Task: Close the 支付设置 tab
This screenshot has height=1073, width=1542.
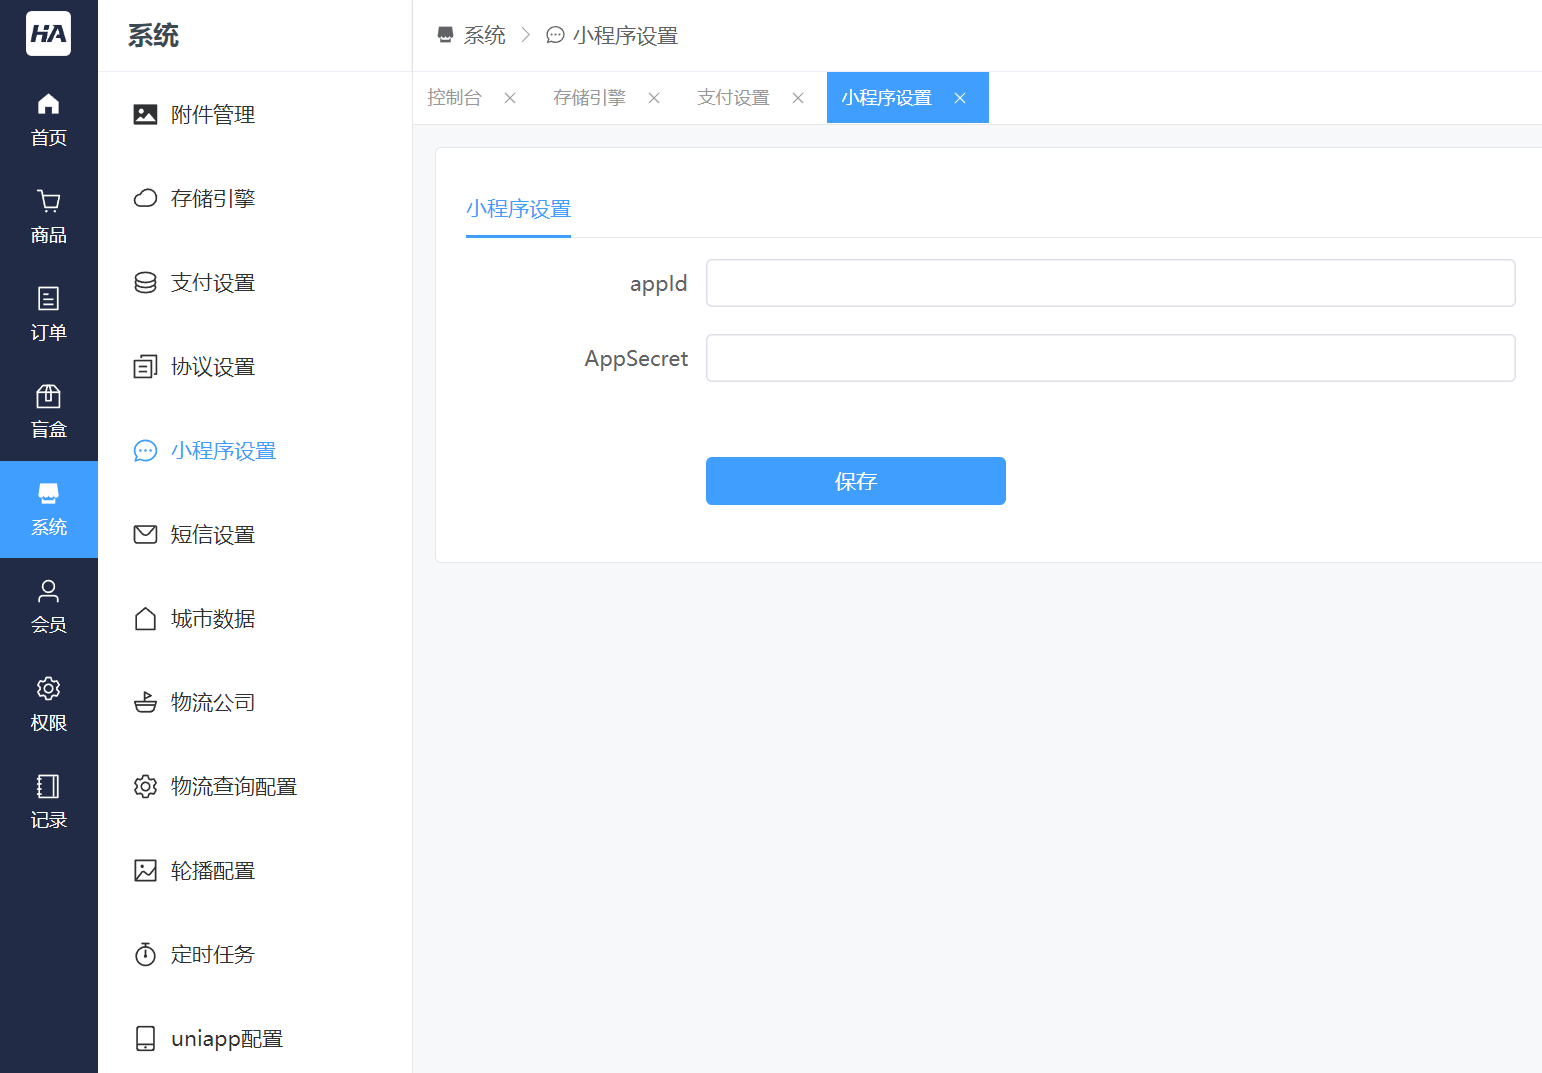Action: point(798,98)
